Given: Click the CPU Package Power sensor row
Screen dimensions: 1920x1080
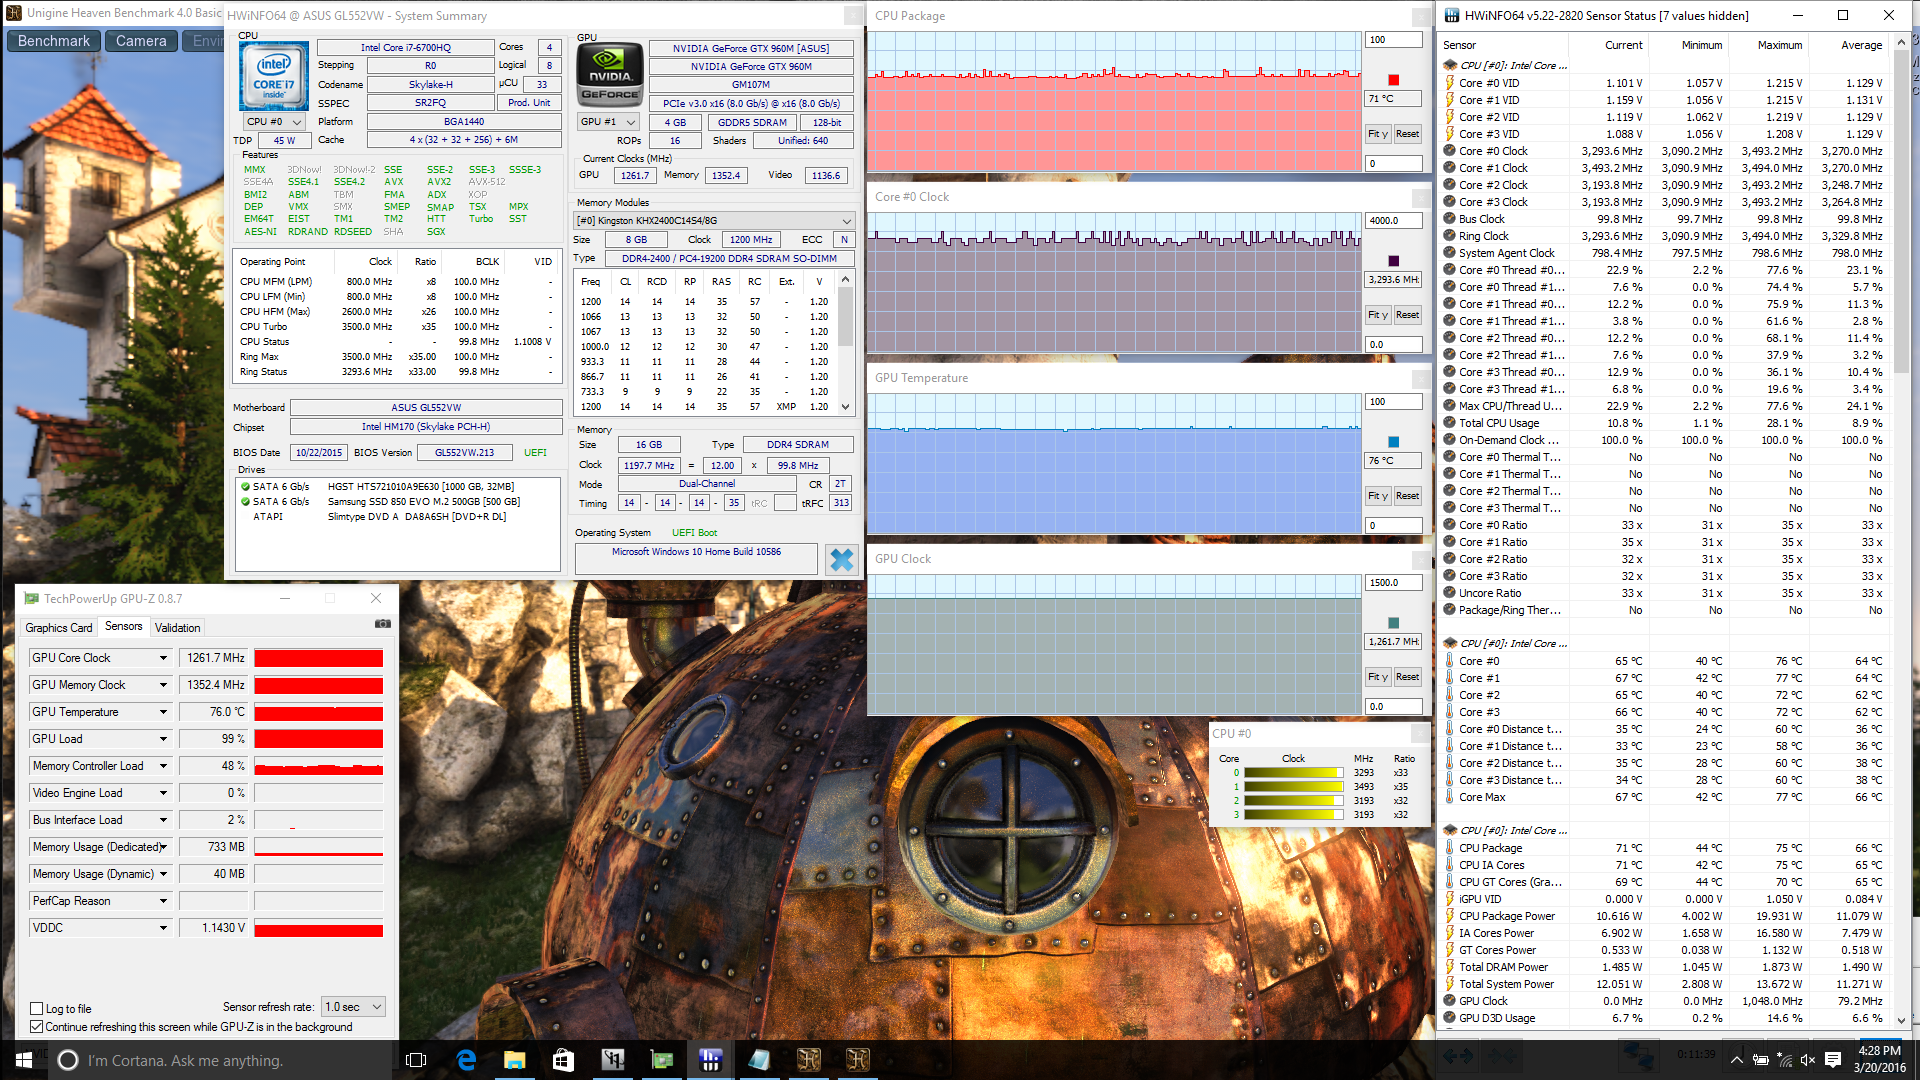Looking at the screenshot, I should (x=1665, y=916).
